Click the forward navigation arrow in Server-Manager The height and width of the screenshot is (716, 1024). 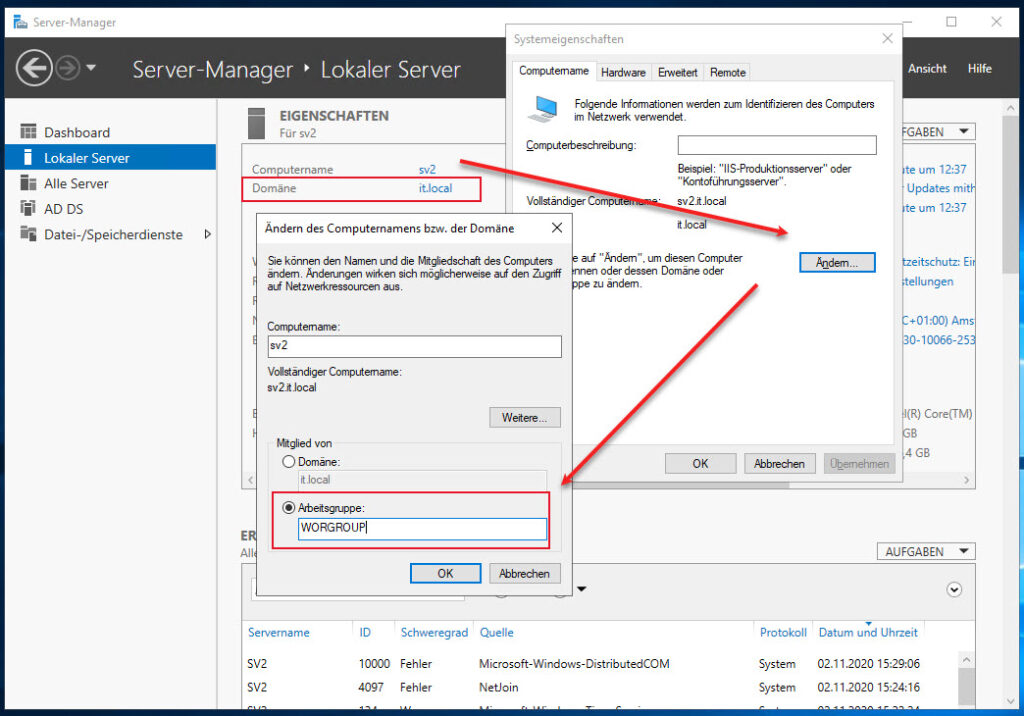(68, 68)
